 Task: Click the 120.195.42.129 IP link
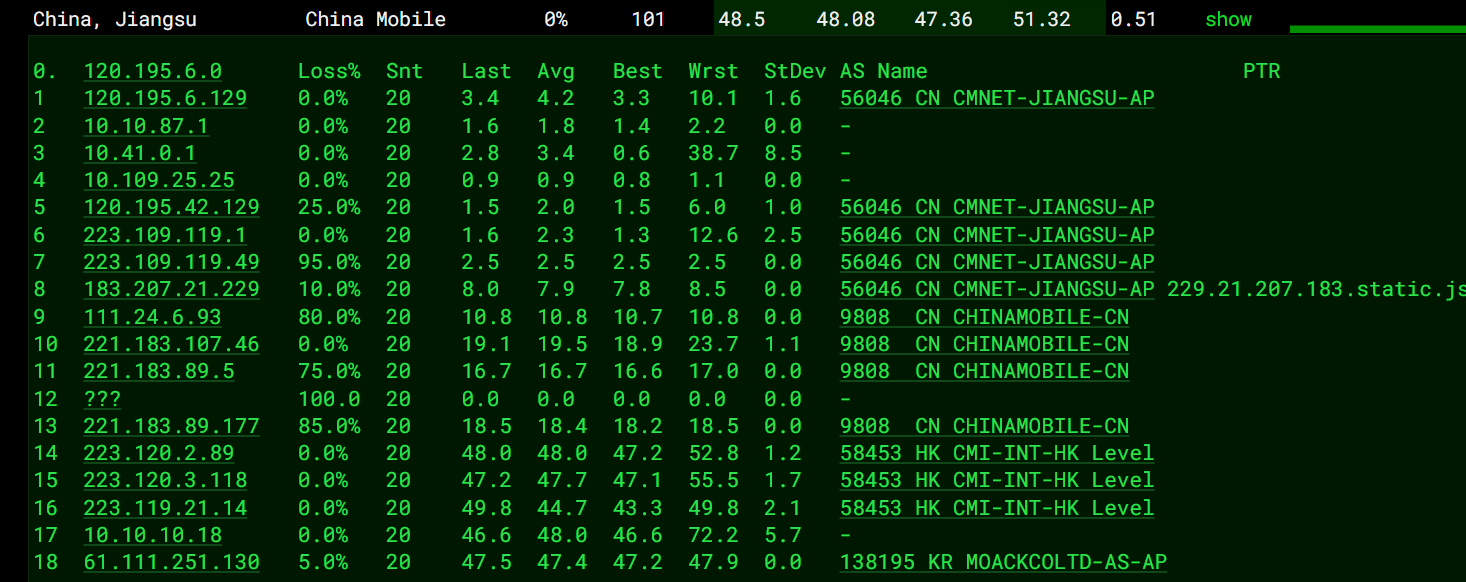click(171, 207)
